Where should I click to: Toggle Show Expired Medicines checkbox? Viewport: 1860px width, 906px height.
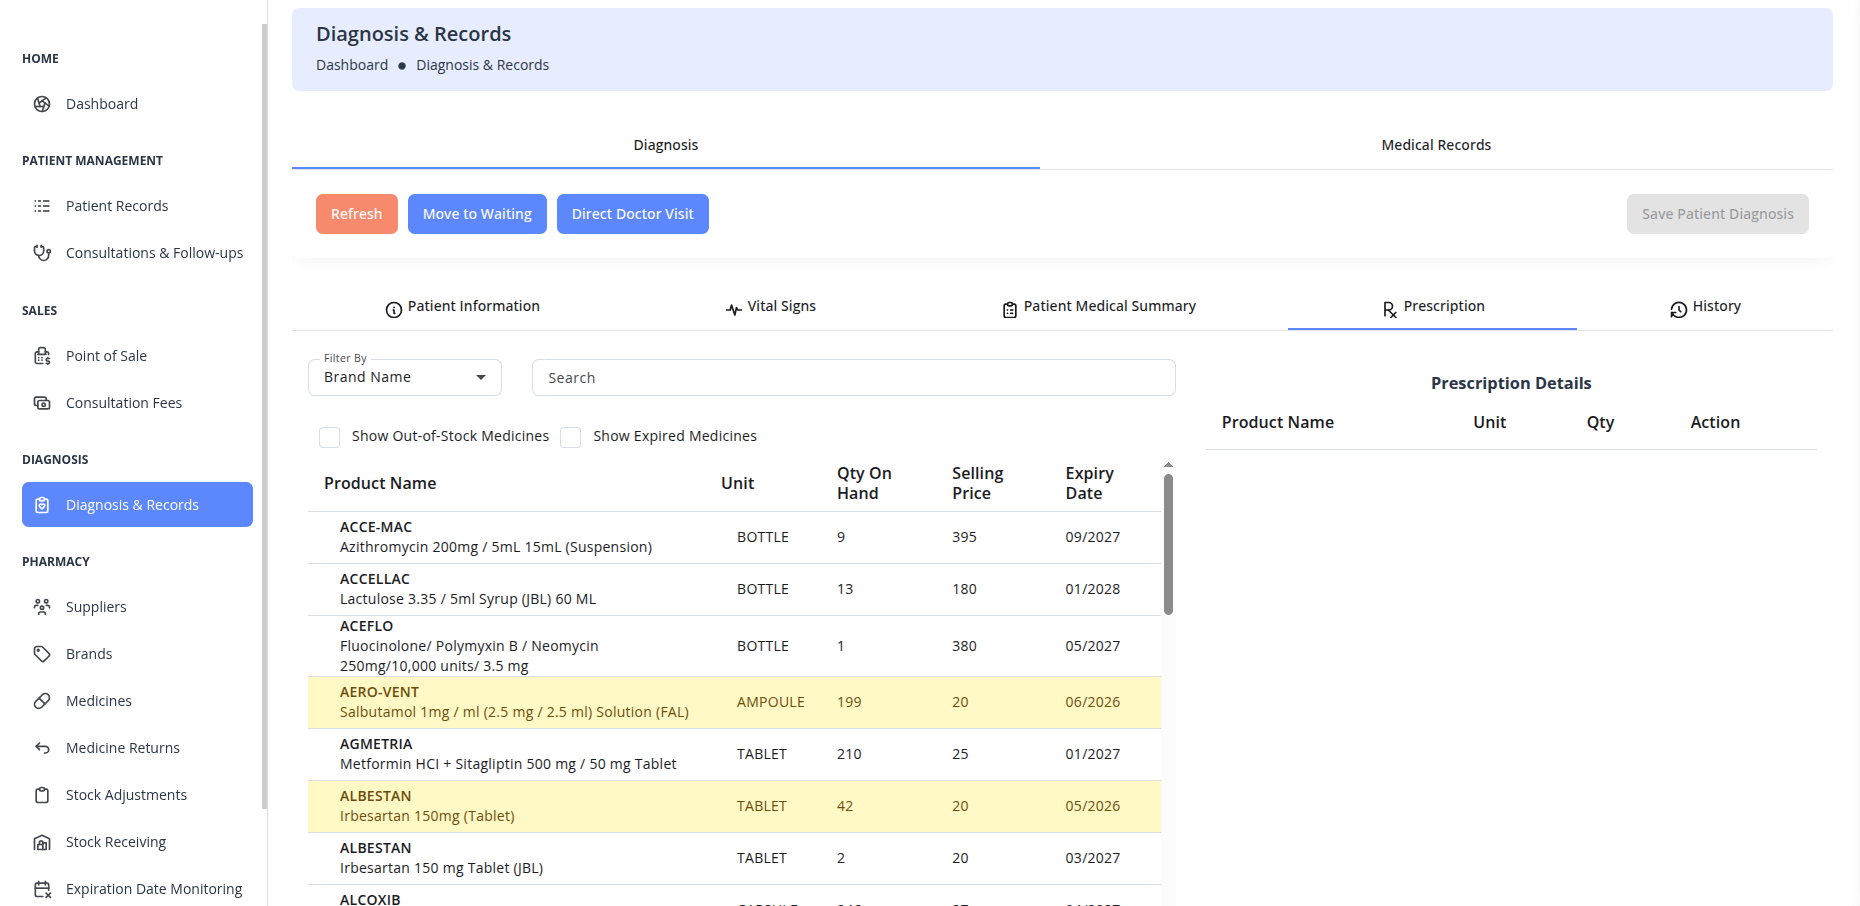point(571,437)
